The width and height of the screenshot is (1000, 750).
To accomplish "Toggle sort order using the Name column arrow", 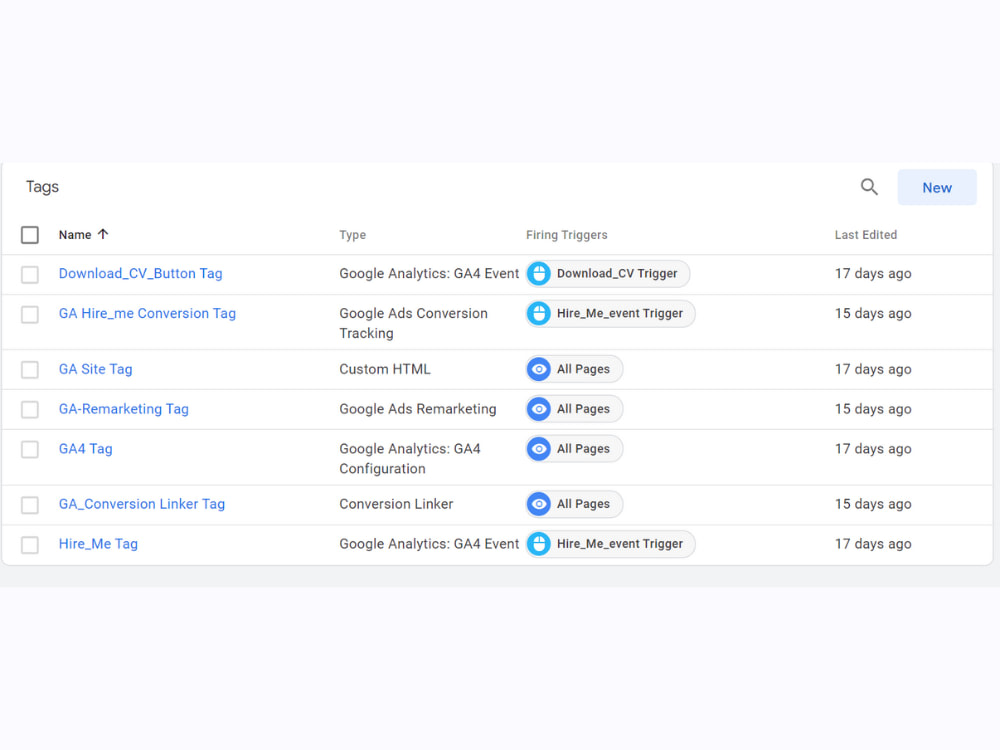I will [x=103, y=234].
